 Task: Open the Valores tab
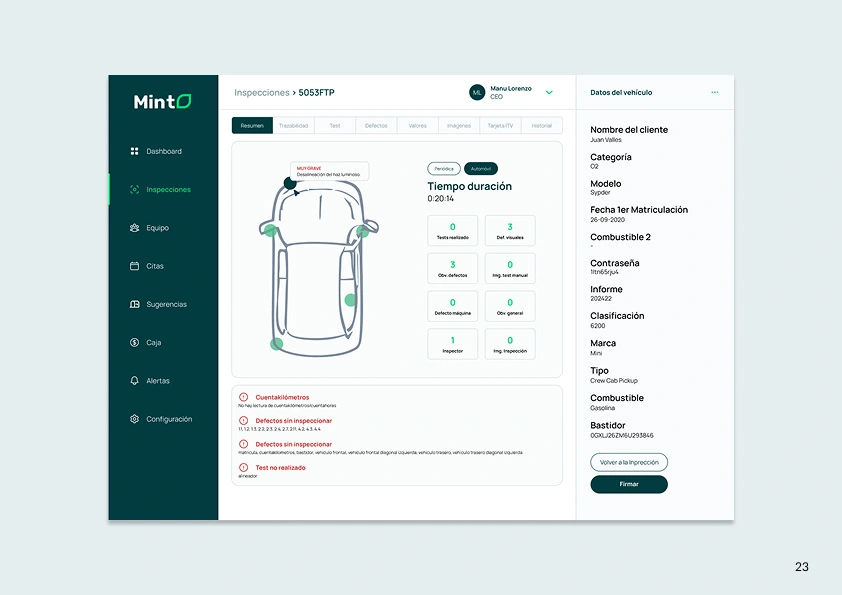(x=418, y=125)
